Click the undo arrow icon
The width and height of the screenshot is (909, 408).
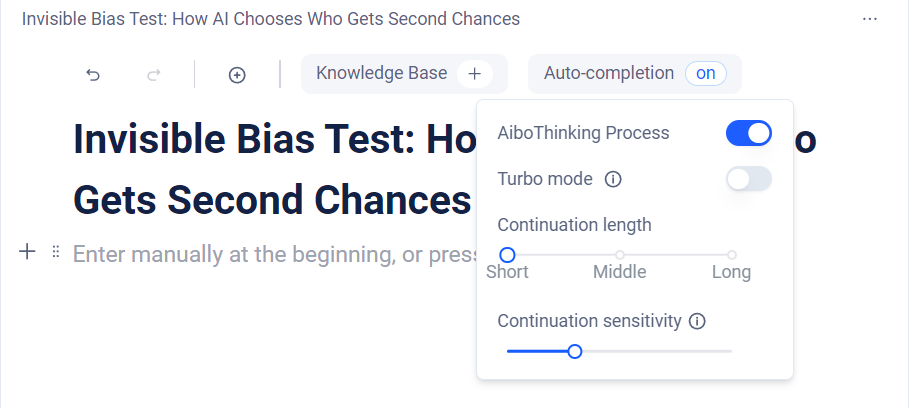[93, 74]
